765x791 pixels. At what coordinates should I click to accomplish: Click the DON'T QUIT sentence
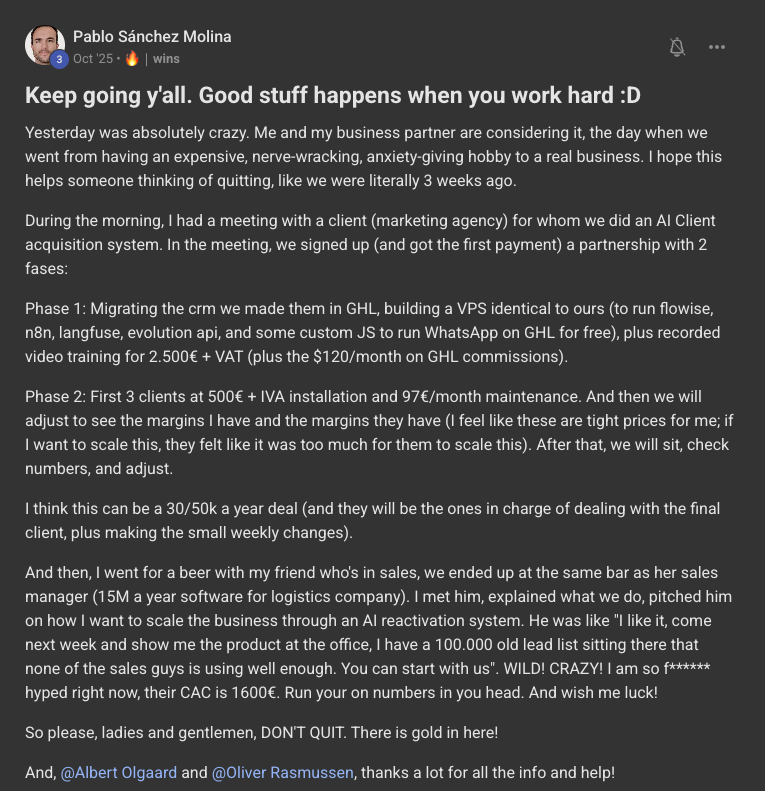261,733
